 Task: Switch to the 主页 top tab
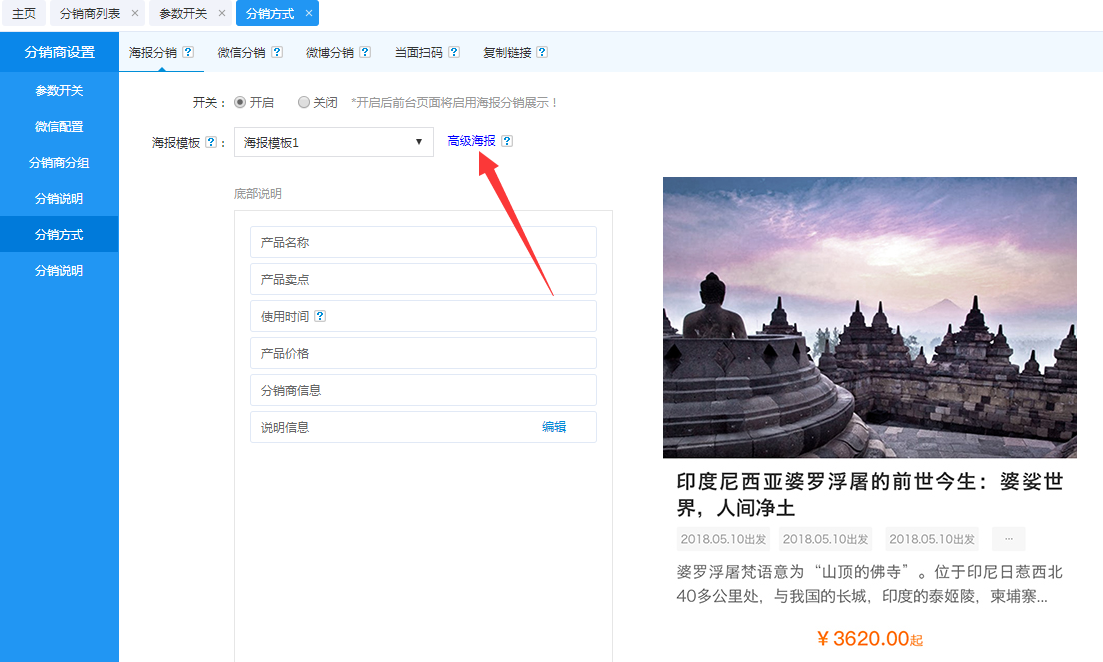coord(24,13)
